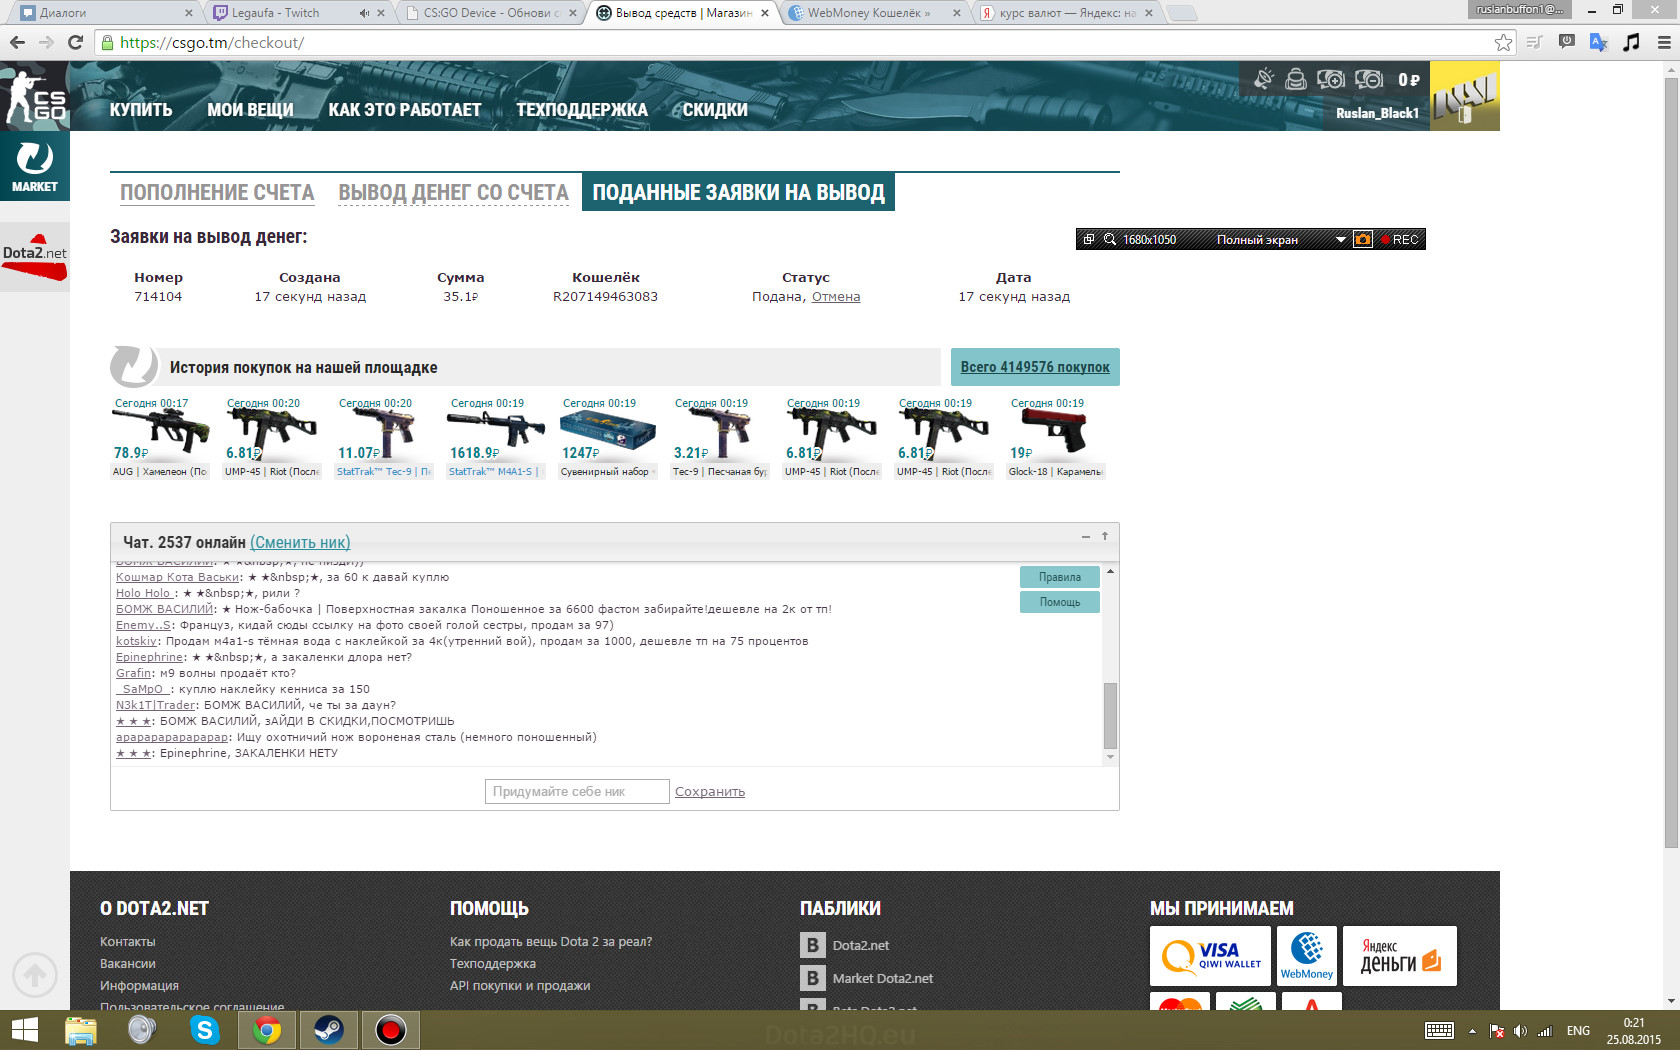Open the МОИ ВЕЩИ menu item
The width and height of the screenshot is (1680, 1050).
click(x=250, y=110)
